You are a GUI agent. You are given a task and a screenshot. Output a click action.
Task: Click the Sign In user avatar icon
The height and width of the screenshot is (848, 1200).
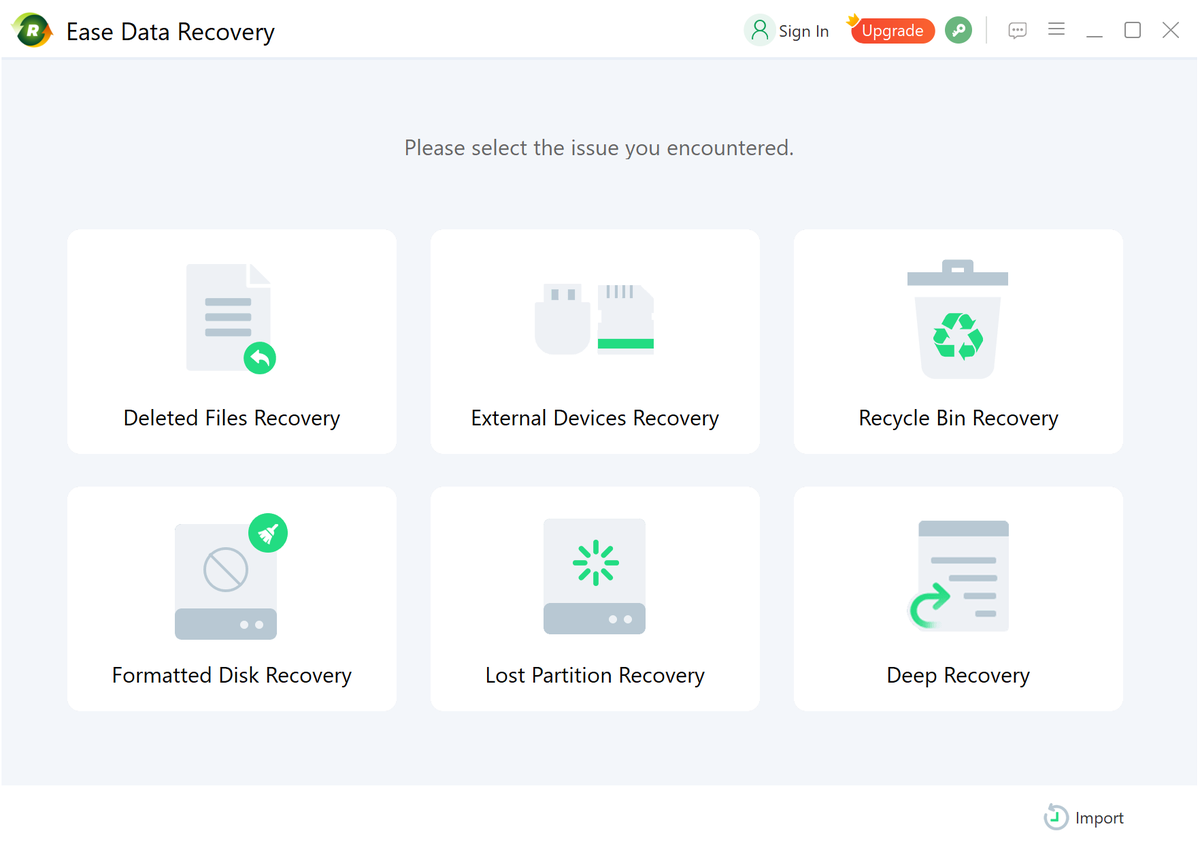760,30
